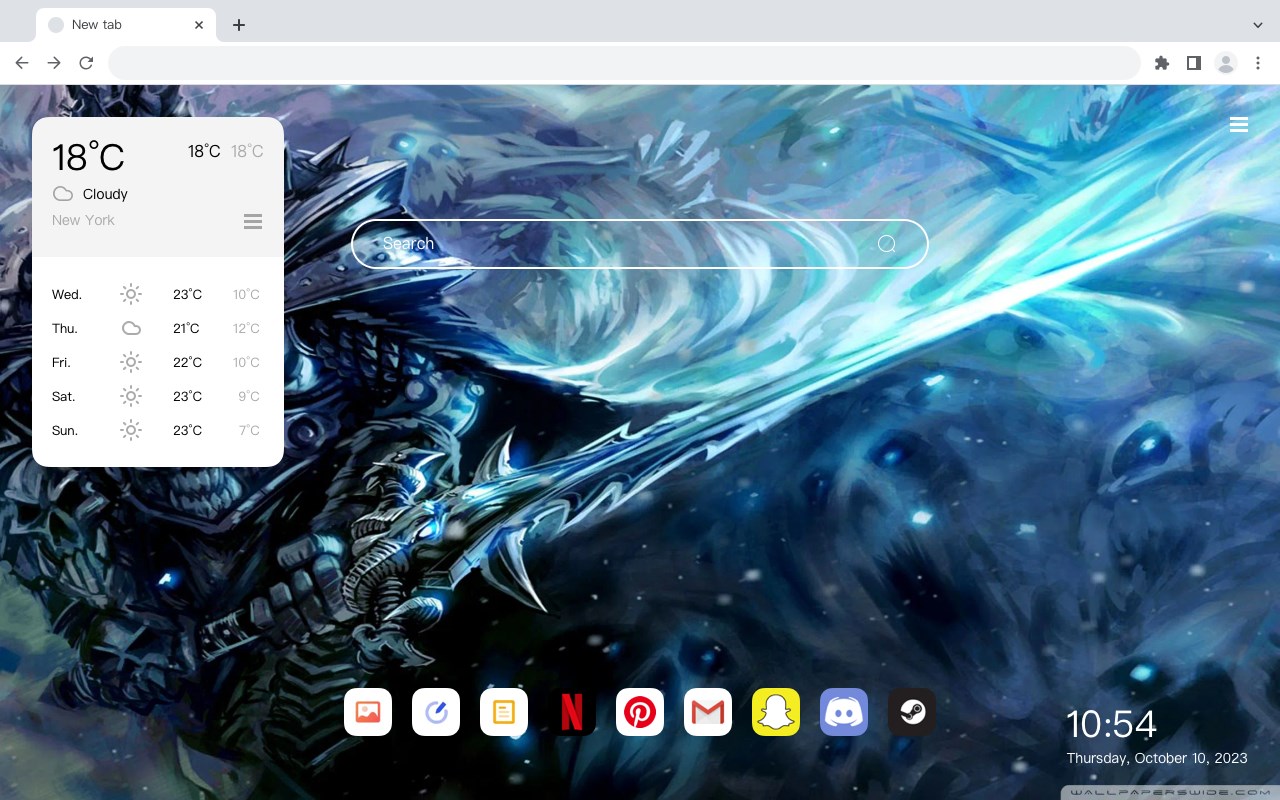The width and height of the screenshot is (1280, 800).
Task: Click the New York location label
Action: click(x=83, y=220)
